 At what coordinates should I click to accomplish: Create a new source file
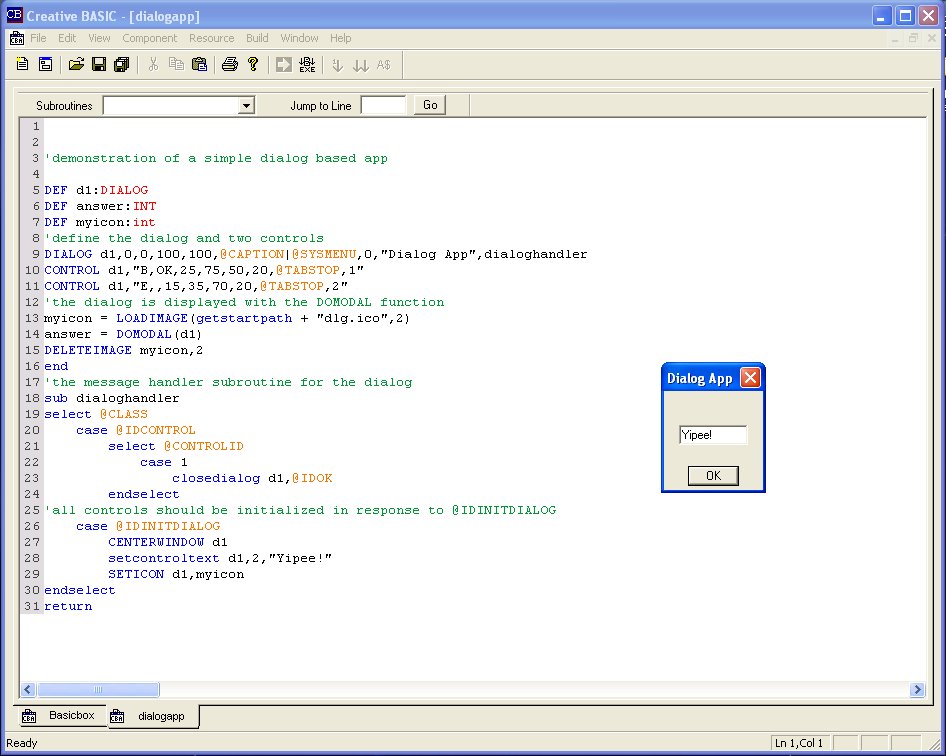22,64
